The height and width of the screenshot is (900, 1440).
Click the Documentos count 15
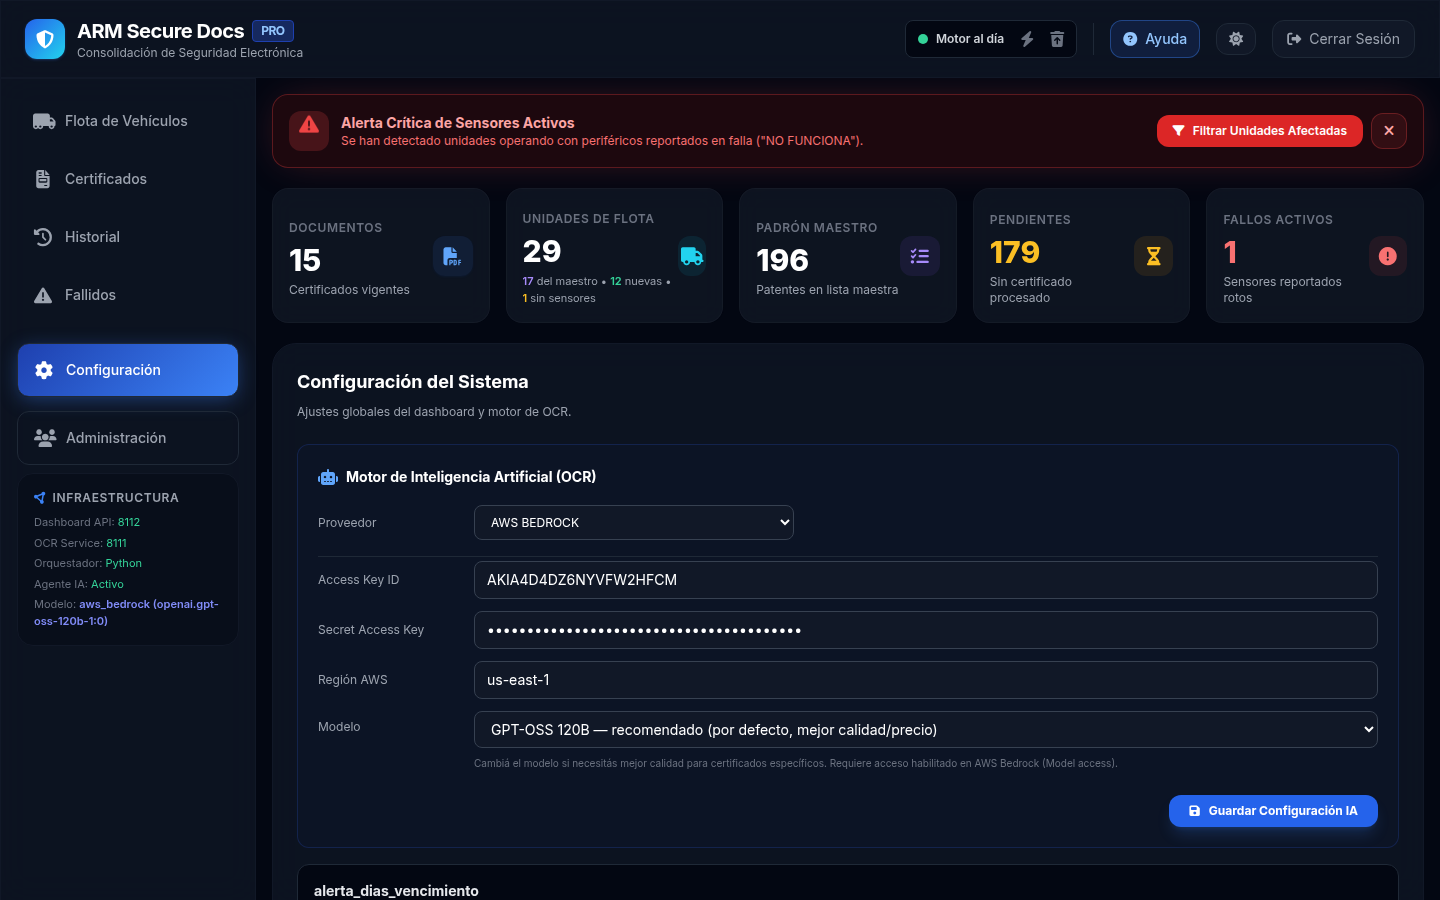coord(305,260)
